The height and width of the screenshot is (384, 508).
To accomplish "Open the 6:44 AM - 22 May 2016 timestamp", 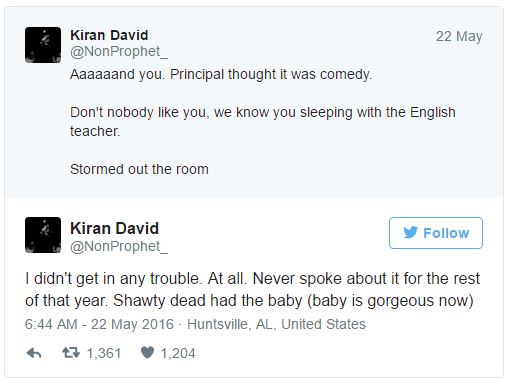I will pyautogui.click(x=99, y=324).
